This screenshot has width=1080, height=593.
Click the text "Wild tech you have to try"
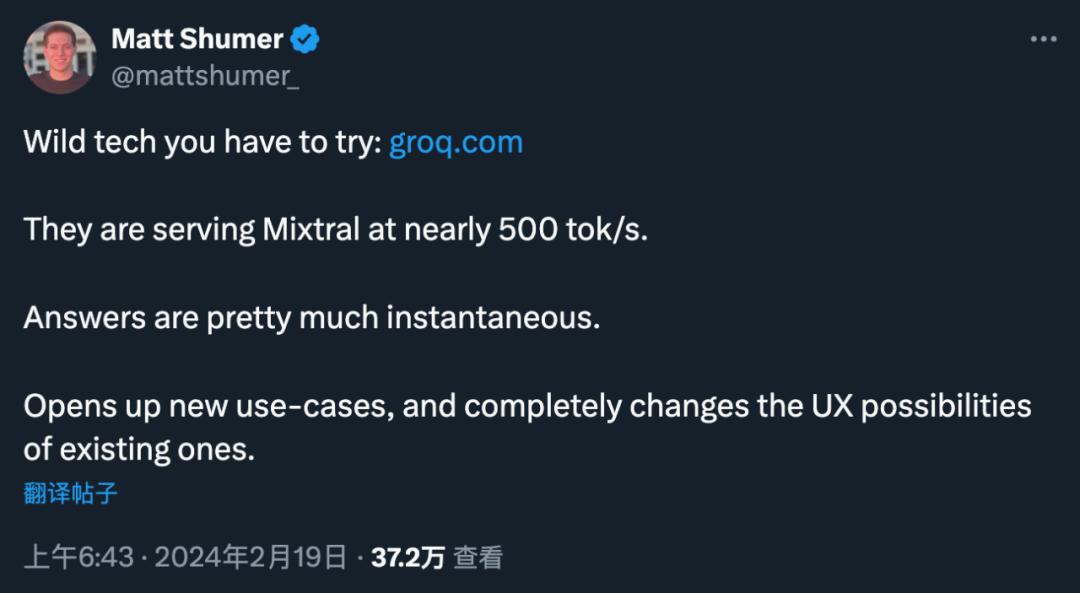click(x=200, y=142)
